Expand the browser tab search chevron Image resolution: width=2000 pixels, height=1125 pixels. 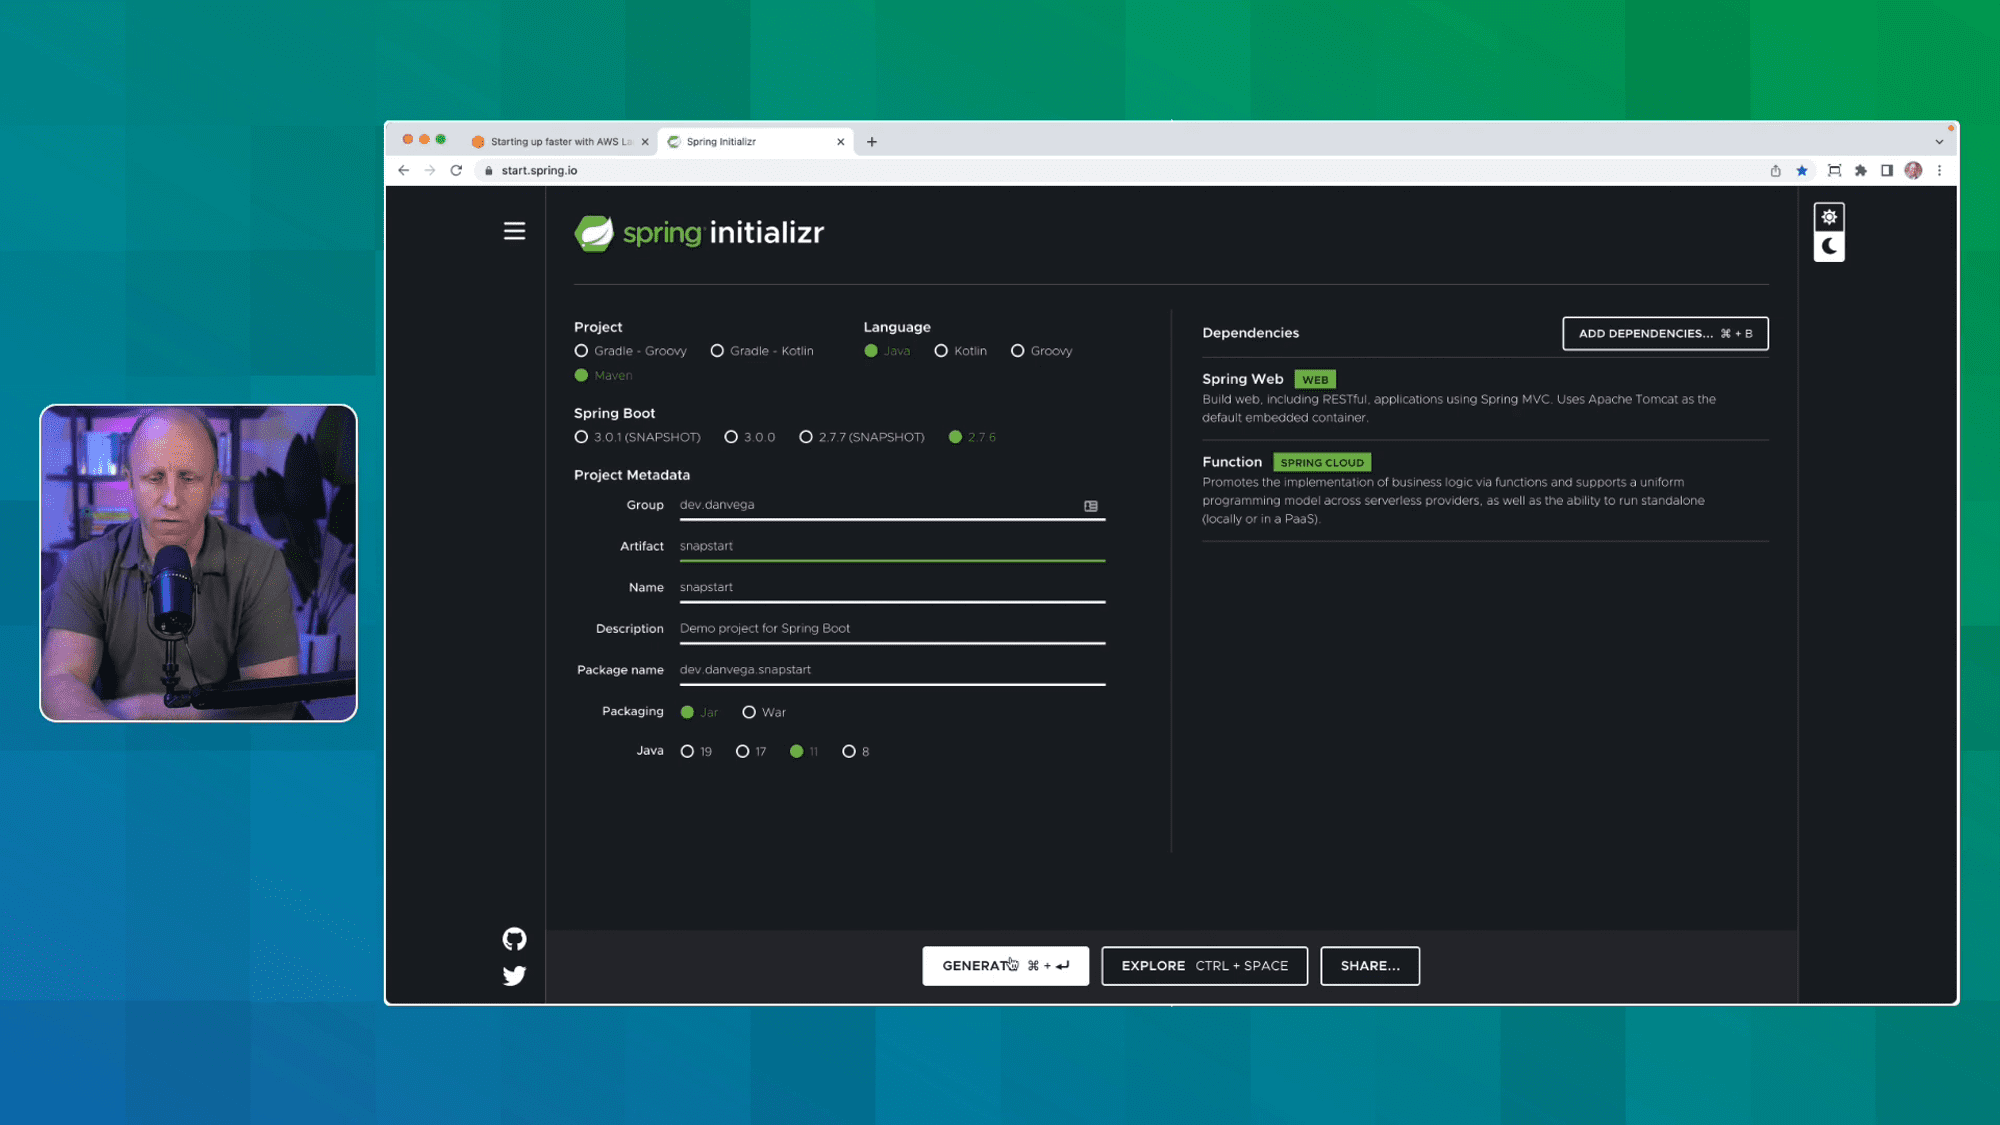click(1938, 141)
